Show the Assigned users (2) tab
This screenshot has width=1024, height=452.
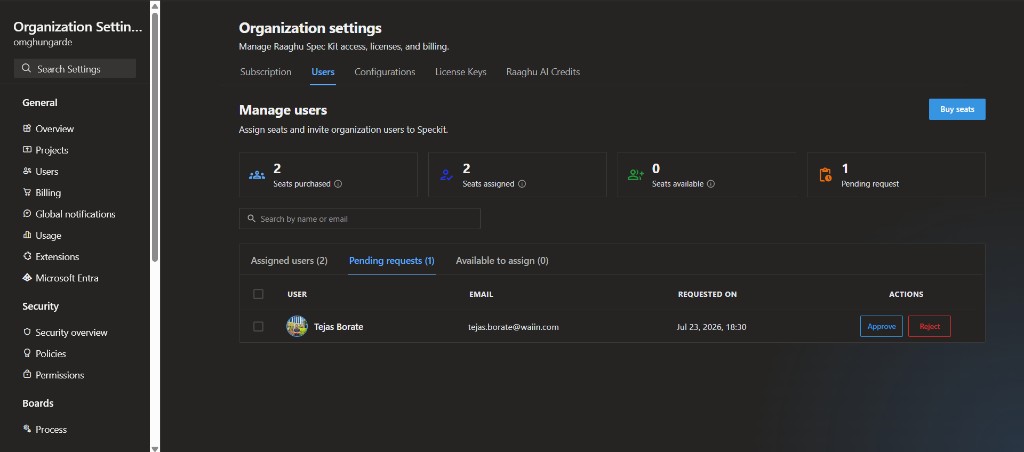click(289, 261)
